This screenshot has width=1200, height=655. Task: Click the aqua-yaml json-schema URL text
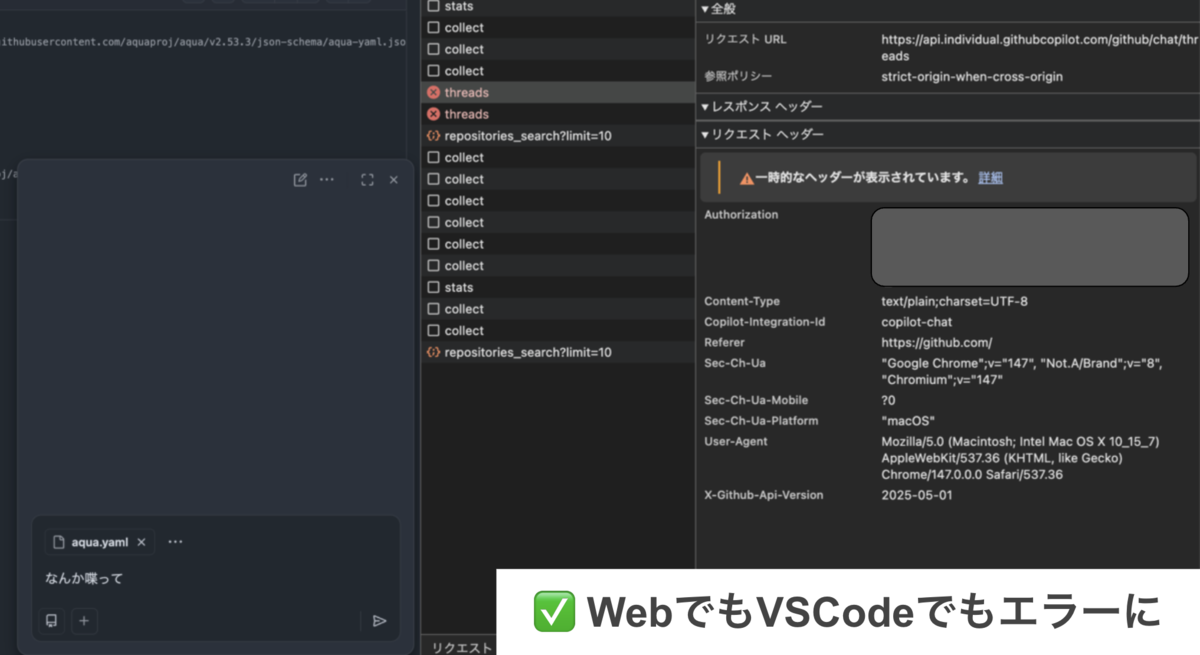[203, 43]
